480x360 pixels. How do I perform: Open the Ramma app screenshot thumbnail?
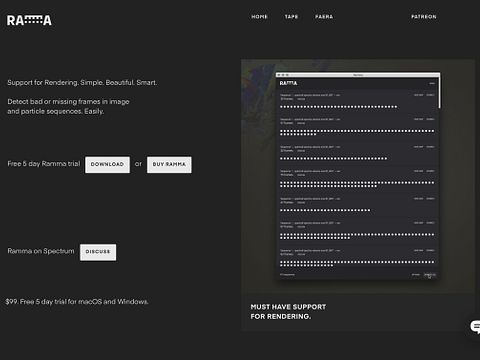(x=358, y=176)
